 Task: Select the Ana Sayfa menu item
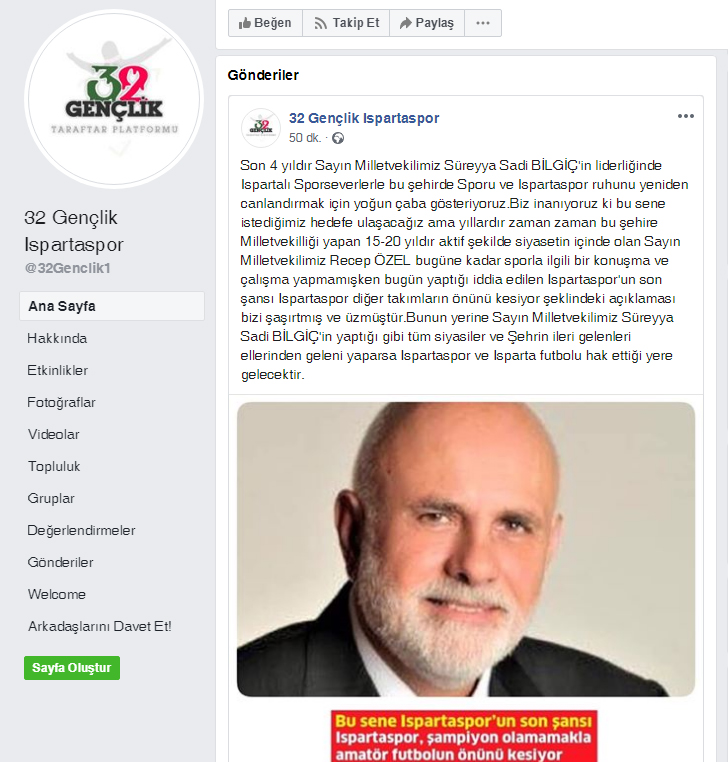(x=112, y=306)
